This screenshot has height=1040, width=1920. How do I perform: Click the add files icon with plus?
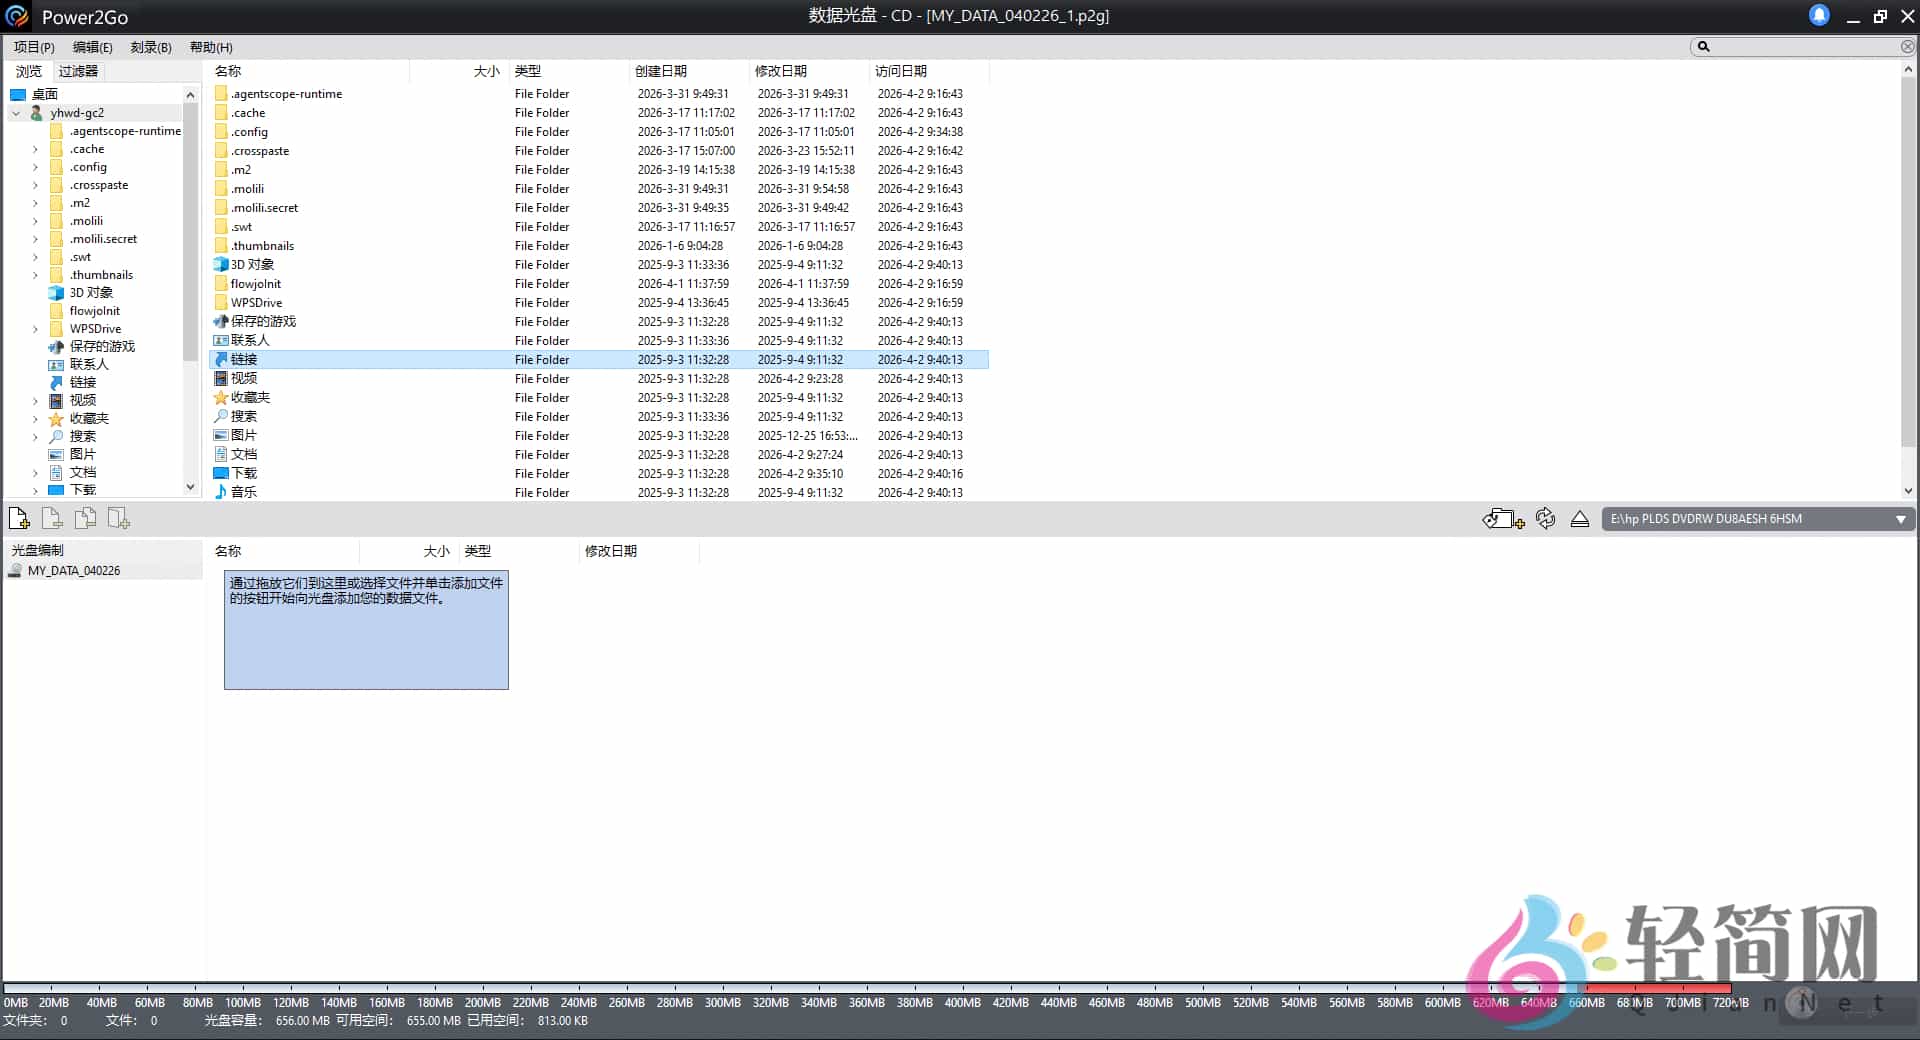point(19,518)
